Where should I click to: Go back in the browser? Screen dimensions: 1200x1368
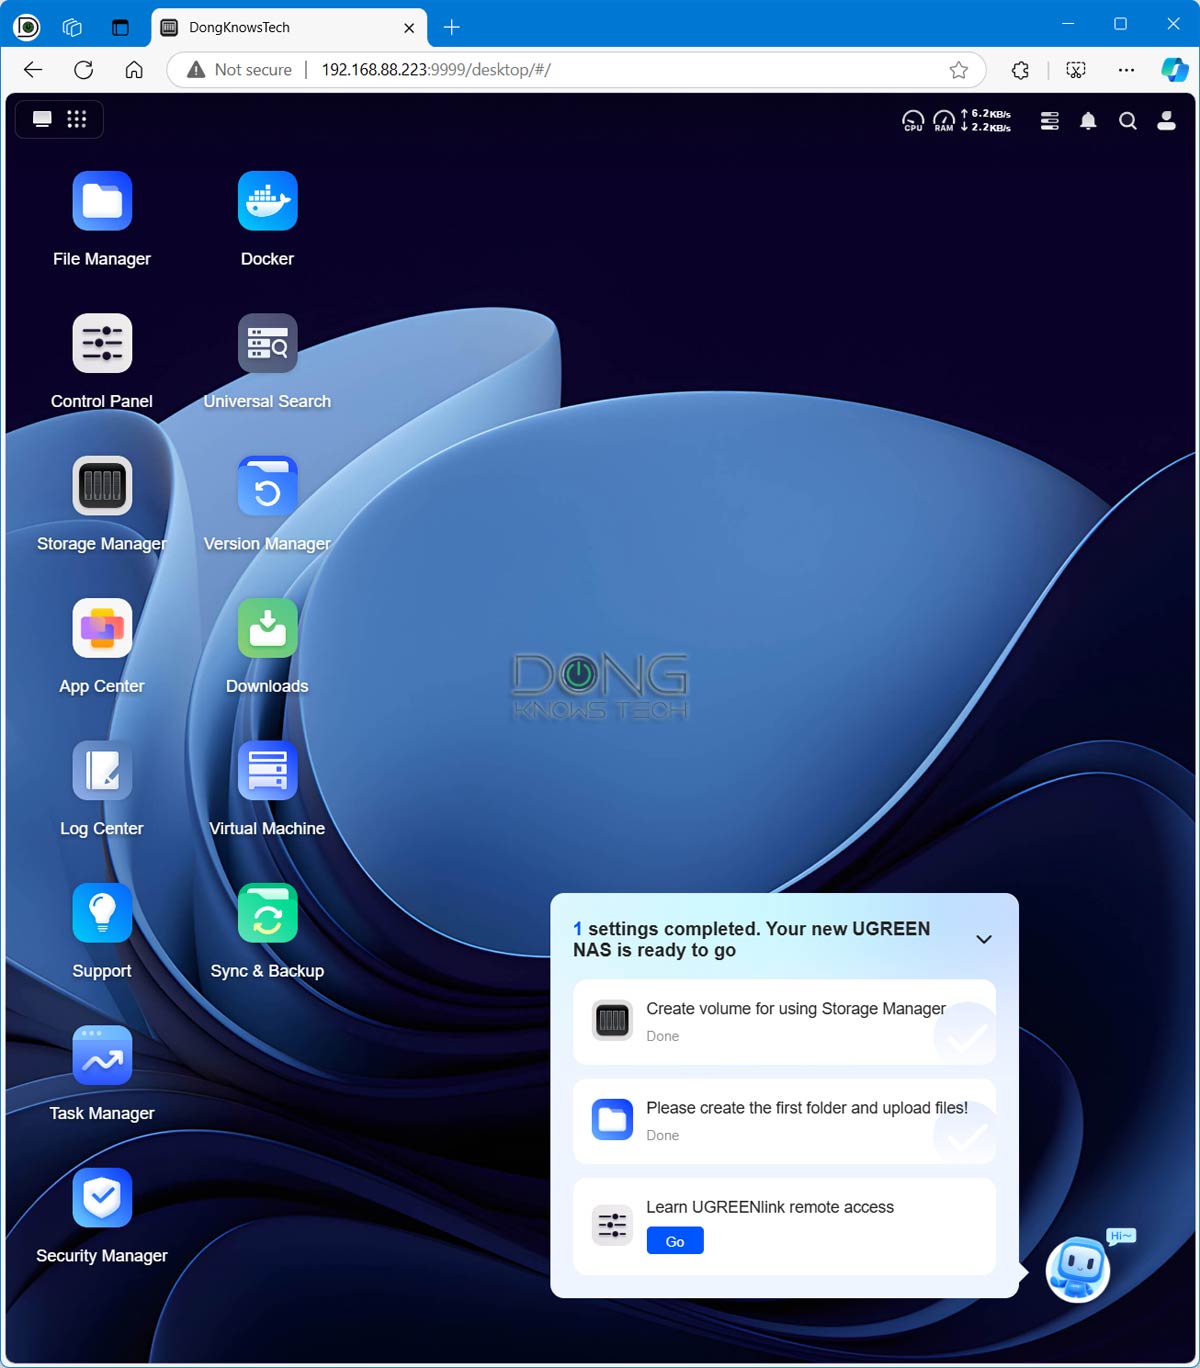click(33, 70)
